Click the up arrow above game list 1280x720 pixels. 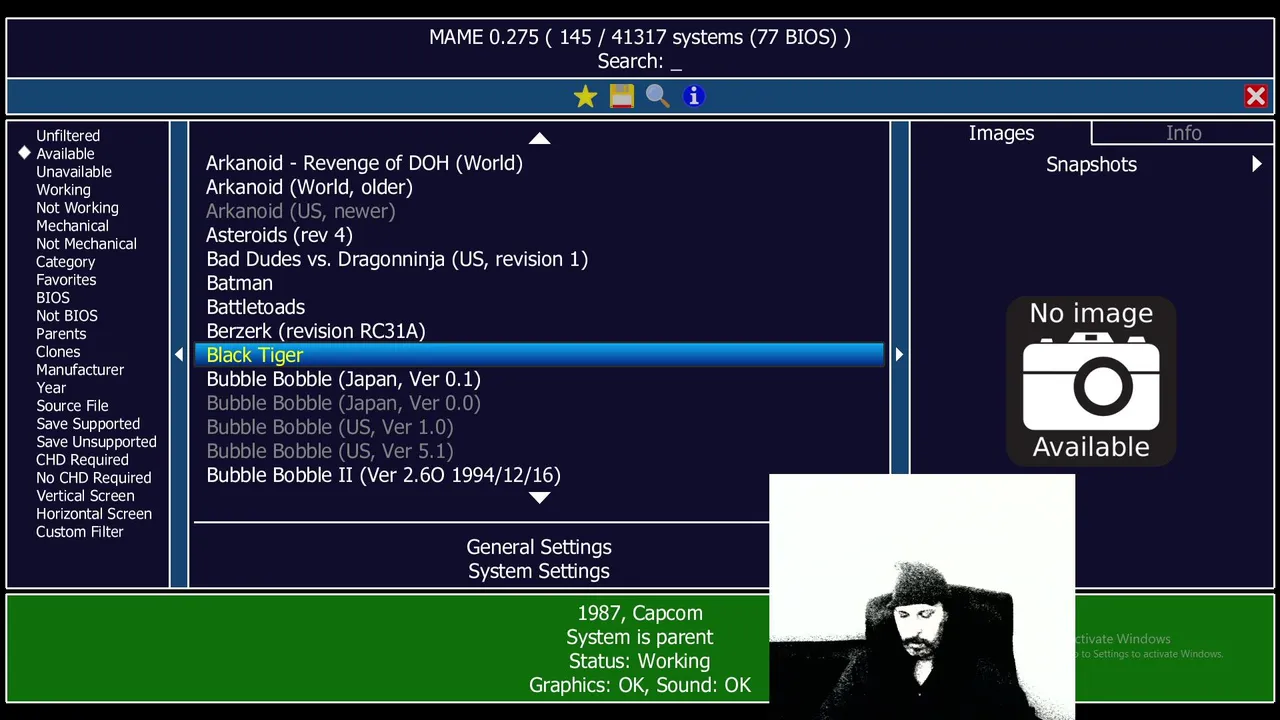coord(539,138)
